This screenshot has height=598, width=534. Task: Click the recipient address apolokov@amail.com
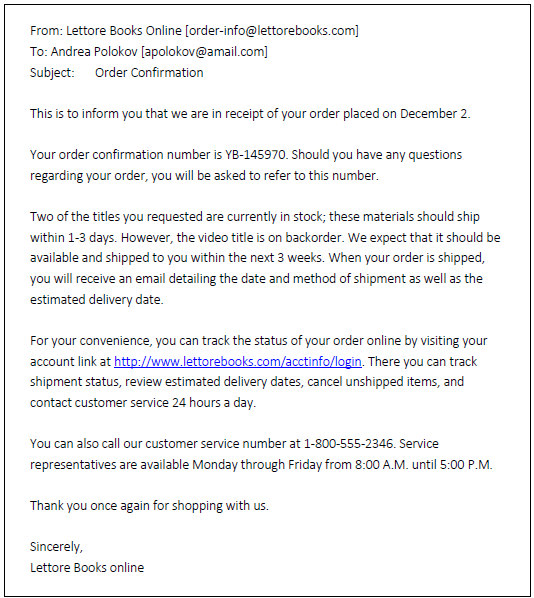[204, 51]
